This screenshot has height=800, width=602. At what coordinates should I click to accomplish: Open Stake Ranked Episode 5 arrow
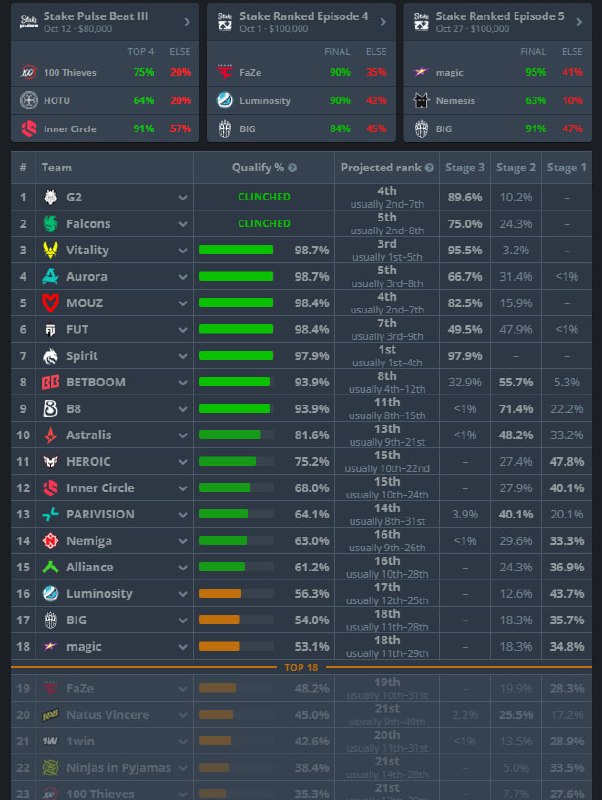[x=579, y=22]
